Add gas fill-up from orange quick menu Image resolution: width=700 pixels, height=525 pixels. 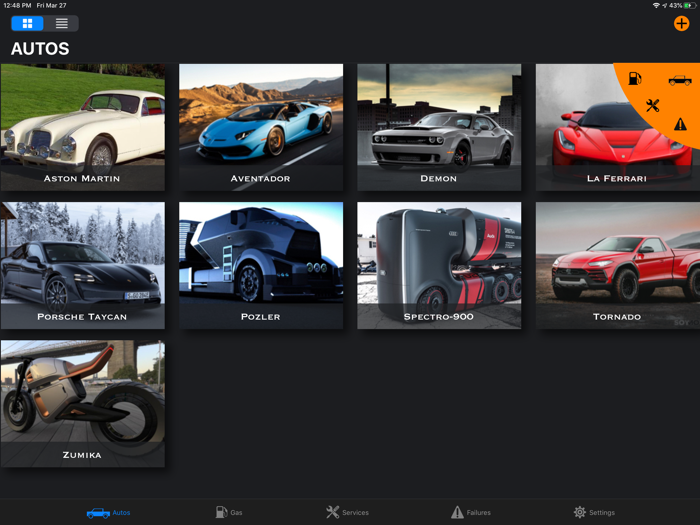click(635, 78)
